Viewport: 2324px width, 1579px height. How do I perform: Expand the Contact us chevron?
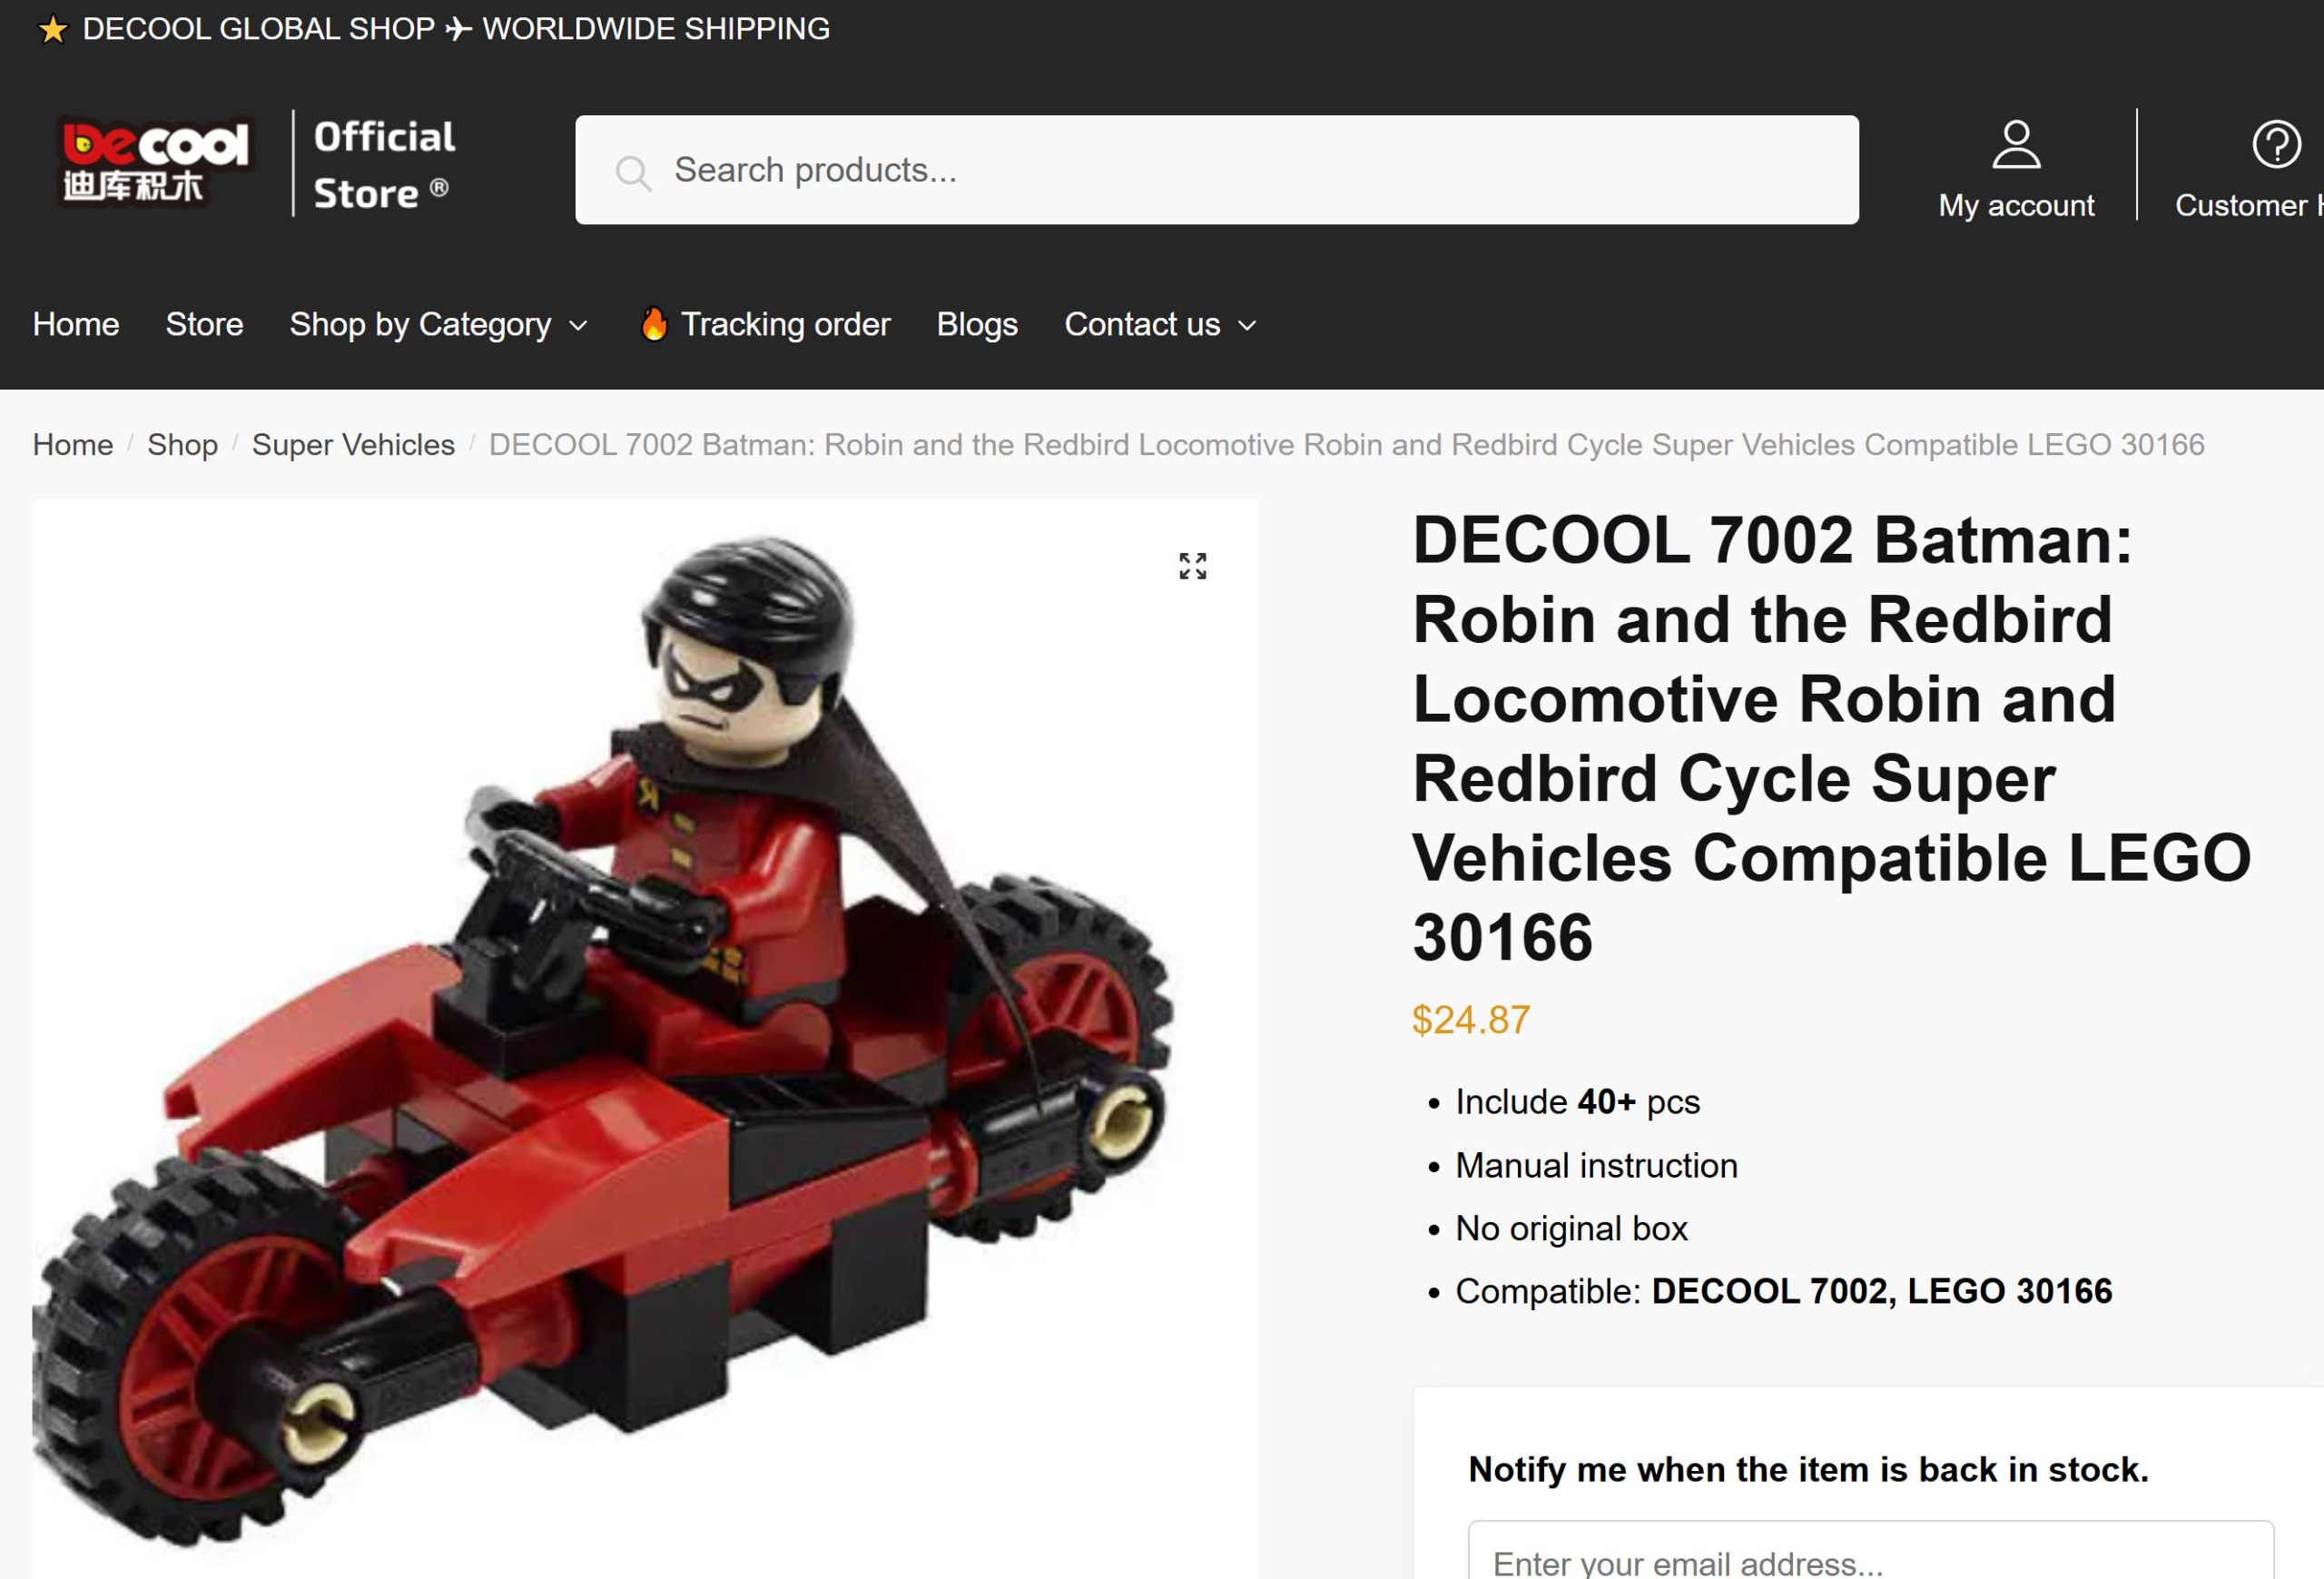click(x=1247, y=326)
